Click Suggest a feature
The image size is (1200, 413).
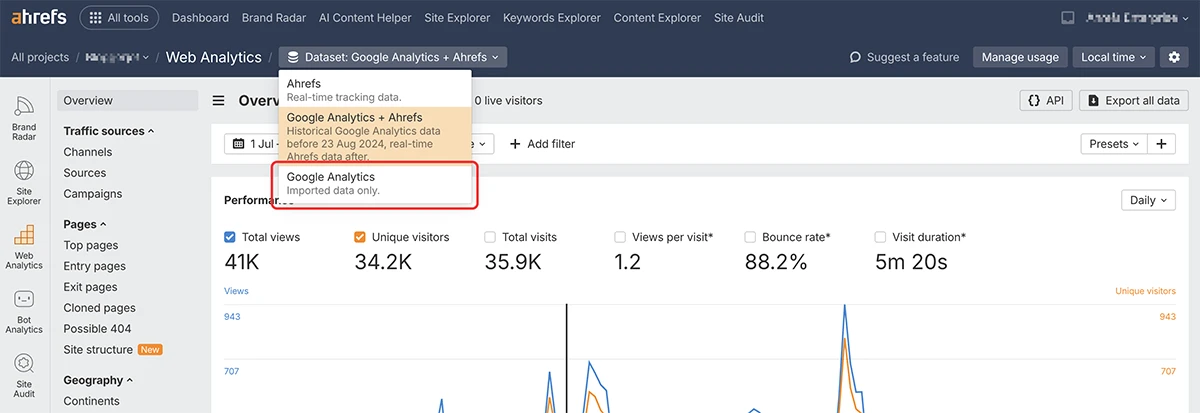(904, 57)
